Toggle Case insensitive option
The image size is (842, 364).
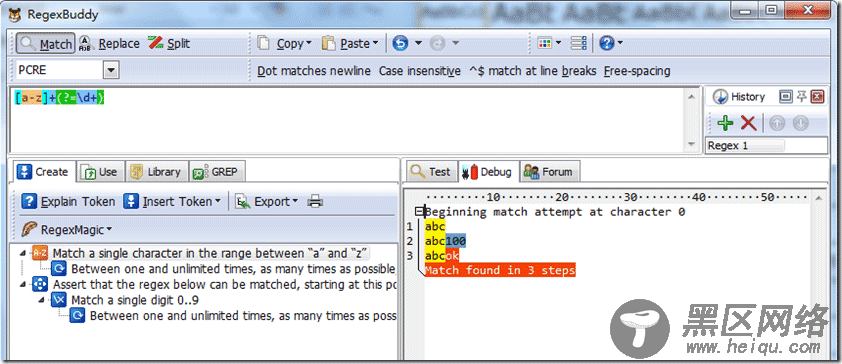(x=419, y=71)
